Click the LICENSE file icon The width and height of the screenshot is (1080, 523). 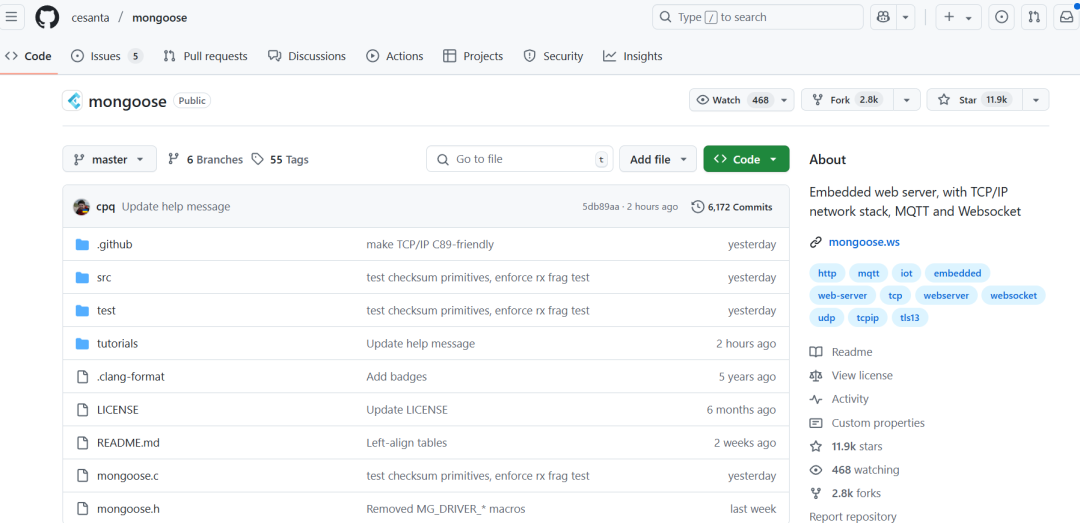click(83, 410)
